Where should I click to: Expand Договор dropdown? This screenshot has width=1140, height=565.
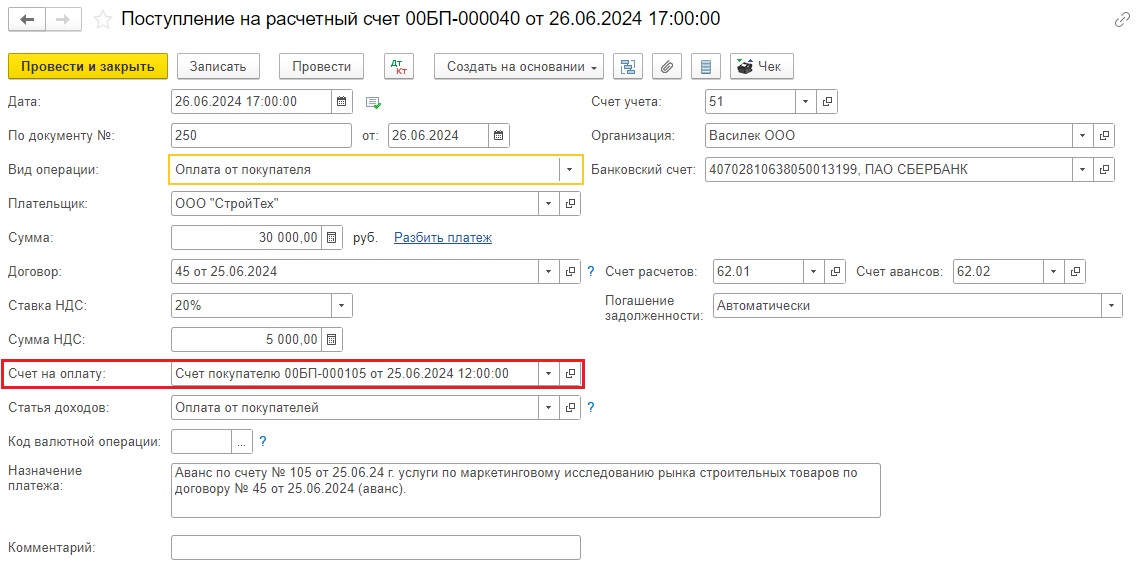[x=549, y=271]
